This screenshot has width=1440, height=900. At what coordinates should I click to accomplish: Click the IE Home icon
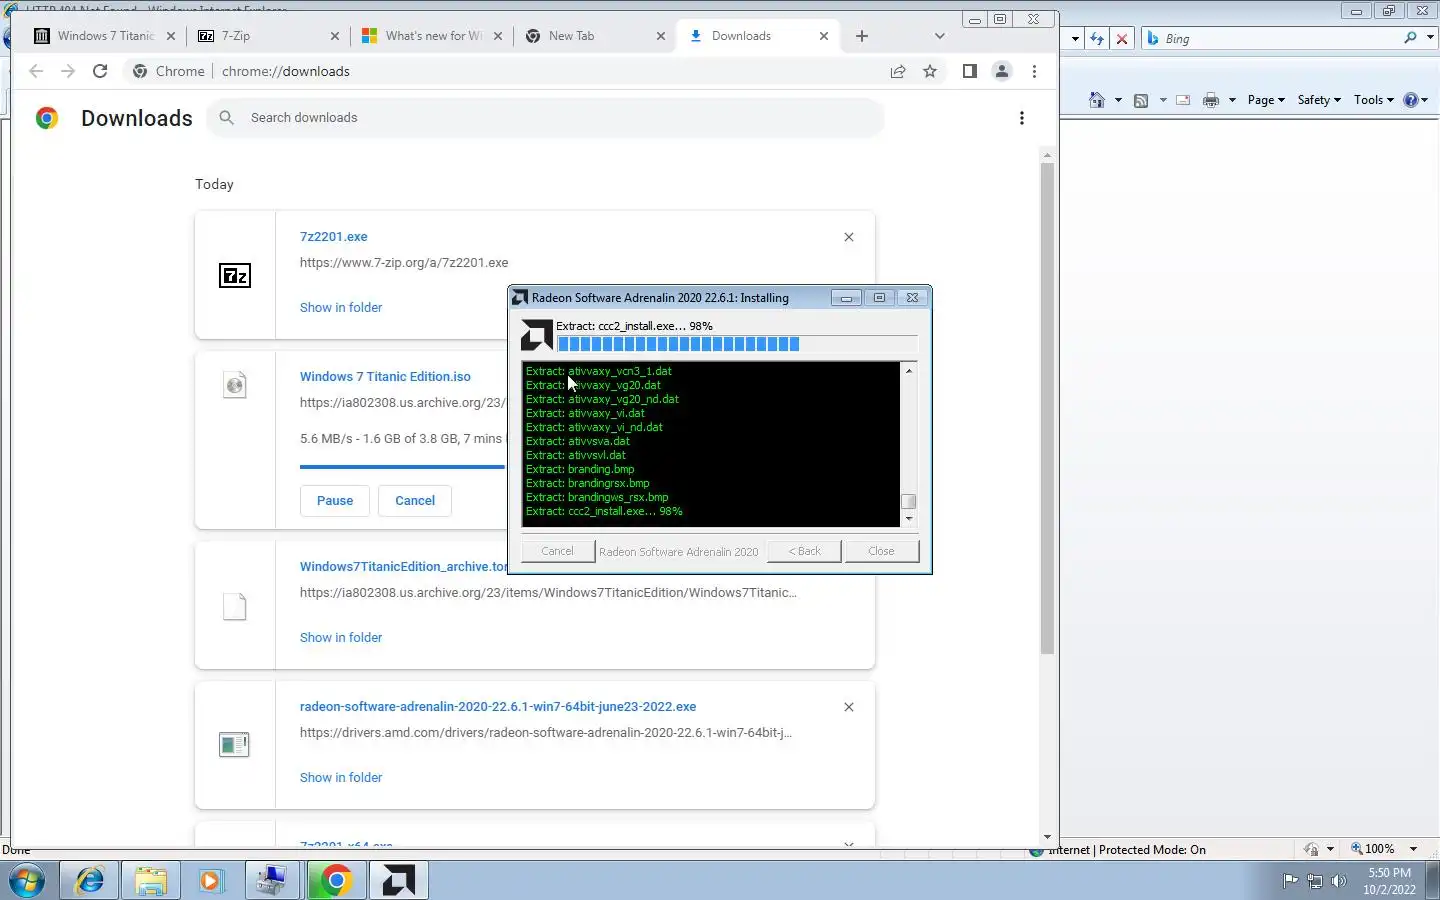pyautogui.click(x=1097, y=100)
